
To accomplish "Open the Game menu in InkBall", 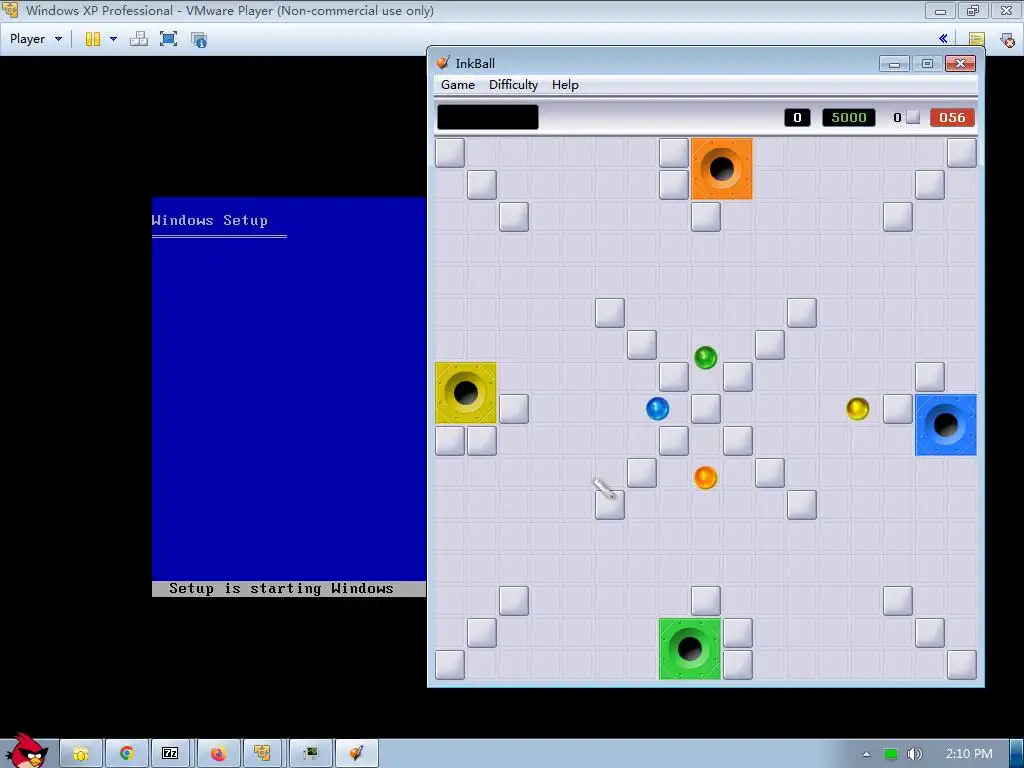I will [458, 85].
